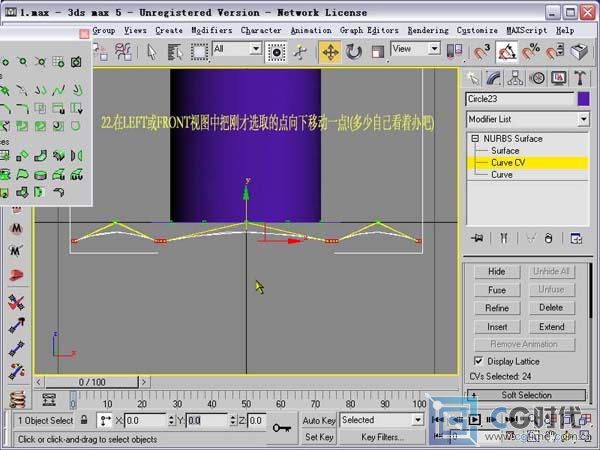This screenshot has height=450, width=600.
Task: Open the Character menu
Action: 261,30
